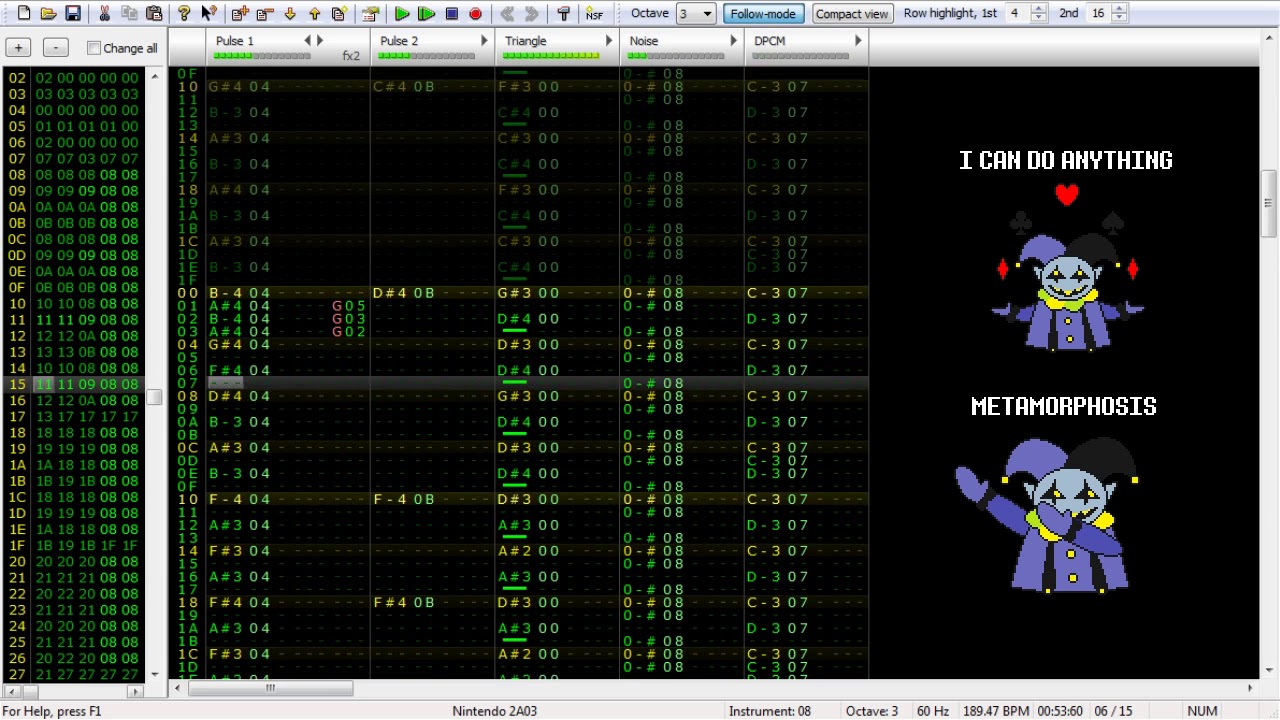
Task: Activate context help pointer icon
Action: tap(208, 14)
